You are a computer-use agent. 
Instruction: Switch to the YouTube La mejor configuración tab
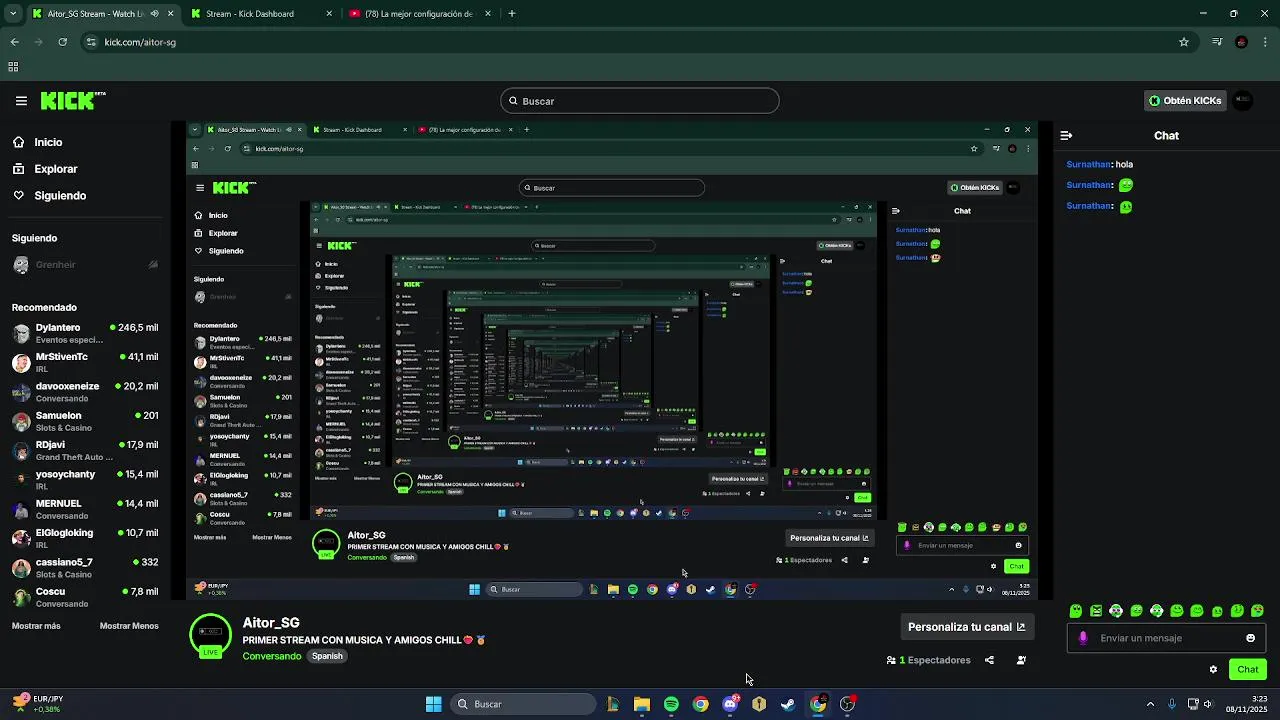click(418, 14)
